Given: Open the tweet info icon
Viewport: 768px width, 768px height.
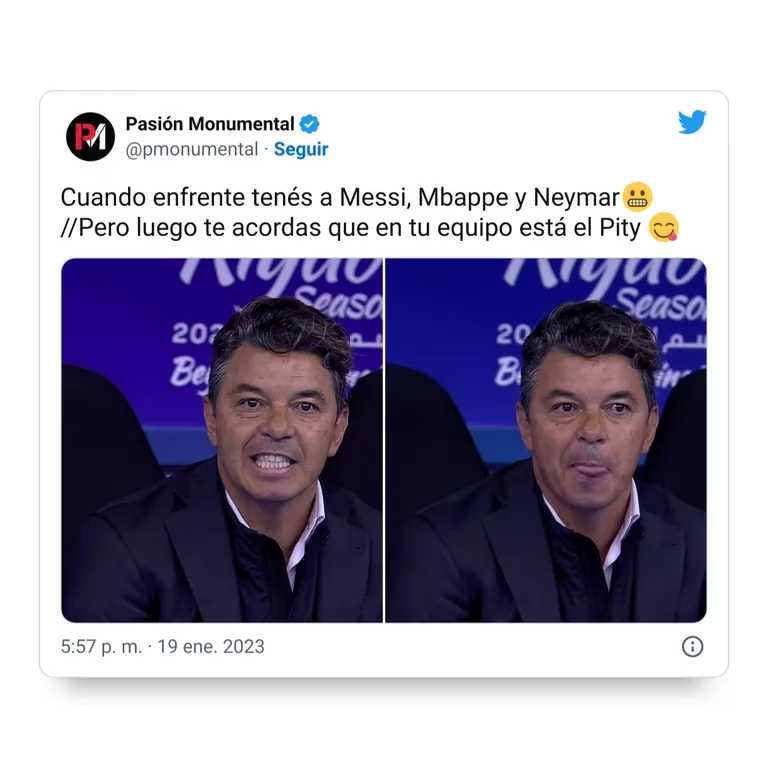Looking at the screenshot, I should [x=692, y=647].
